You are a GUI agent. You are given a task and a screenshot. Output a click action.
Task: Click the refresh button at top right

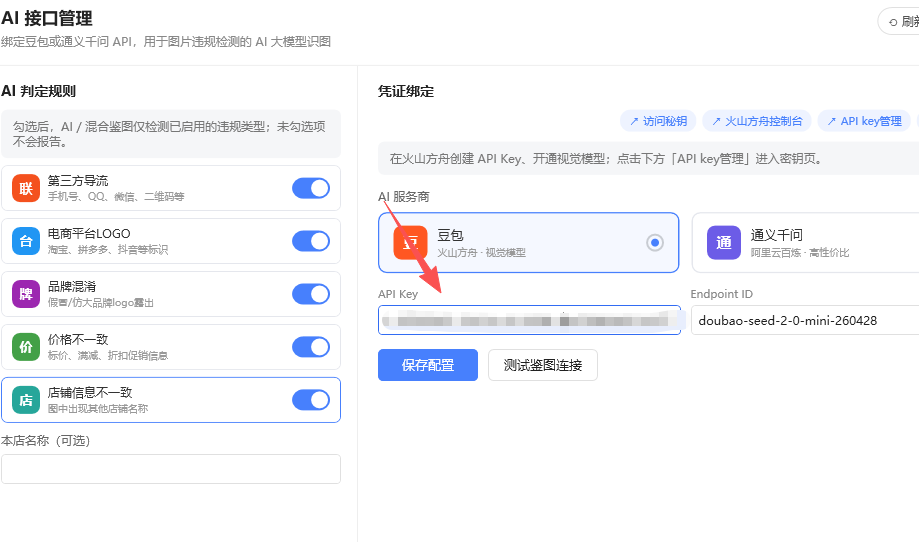click(x=900, y=22)
